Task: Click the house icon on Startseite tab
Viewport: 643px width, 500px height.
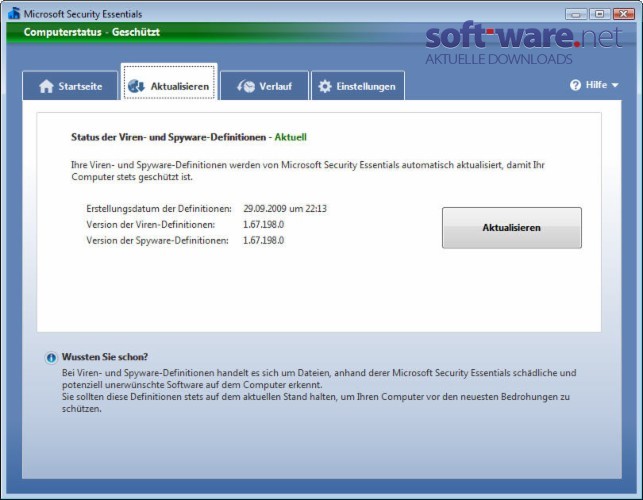Action: coord(46,86)
